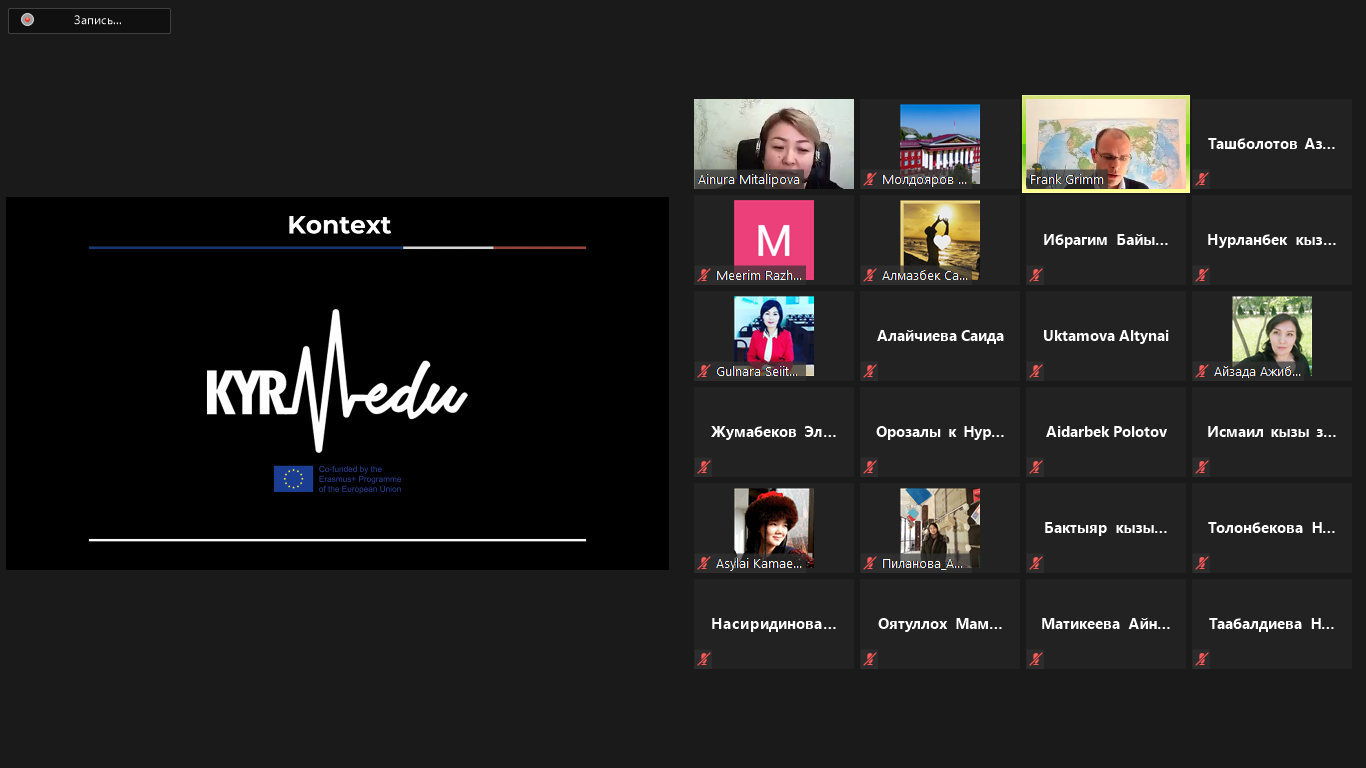Click muted mic icon on Жумабеков Эл... tile
1366x768 pixels.
click(704, 468)
